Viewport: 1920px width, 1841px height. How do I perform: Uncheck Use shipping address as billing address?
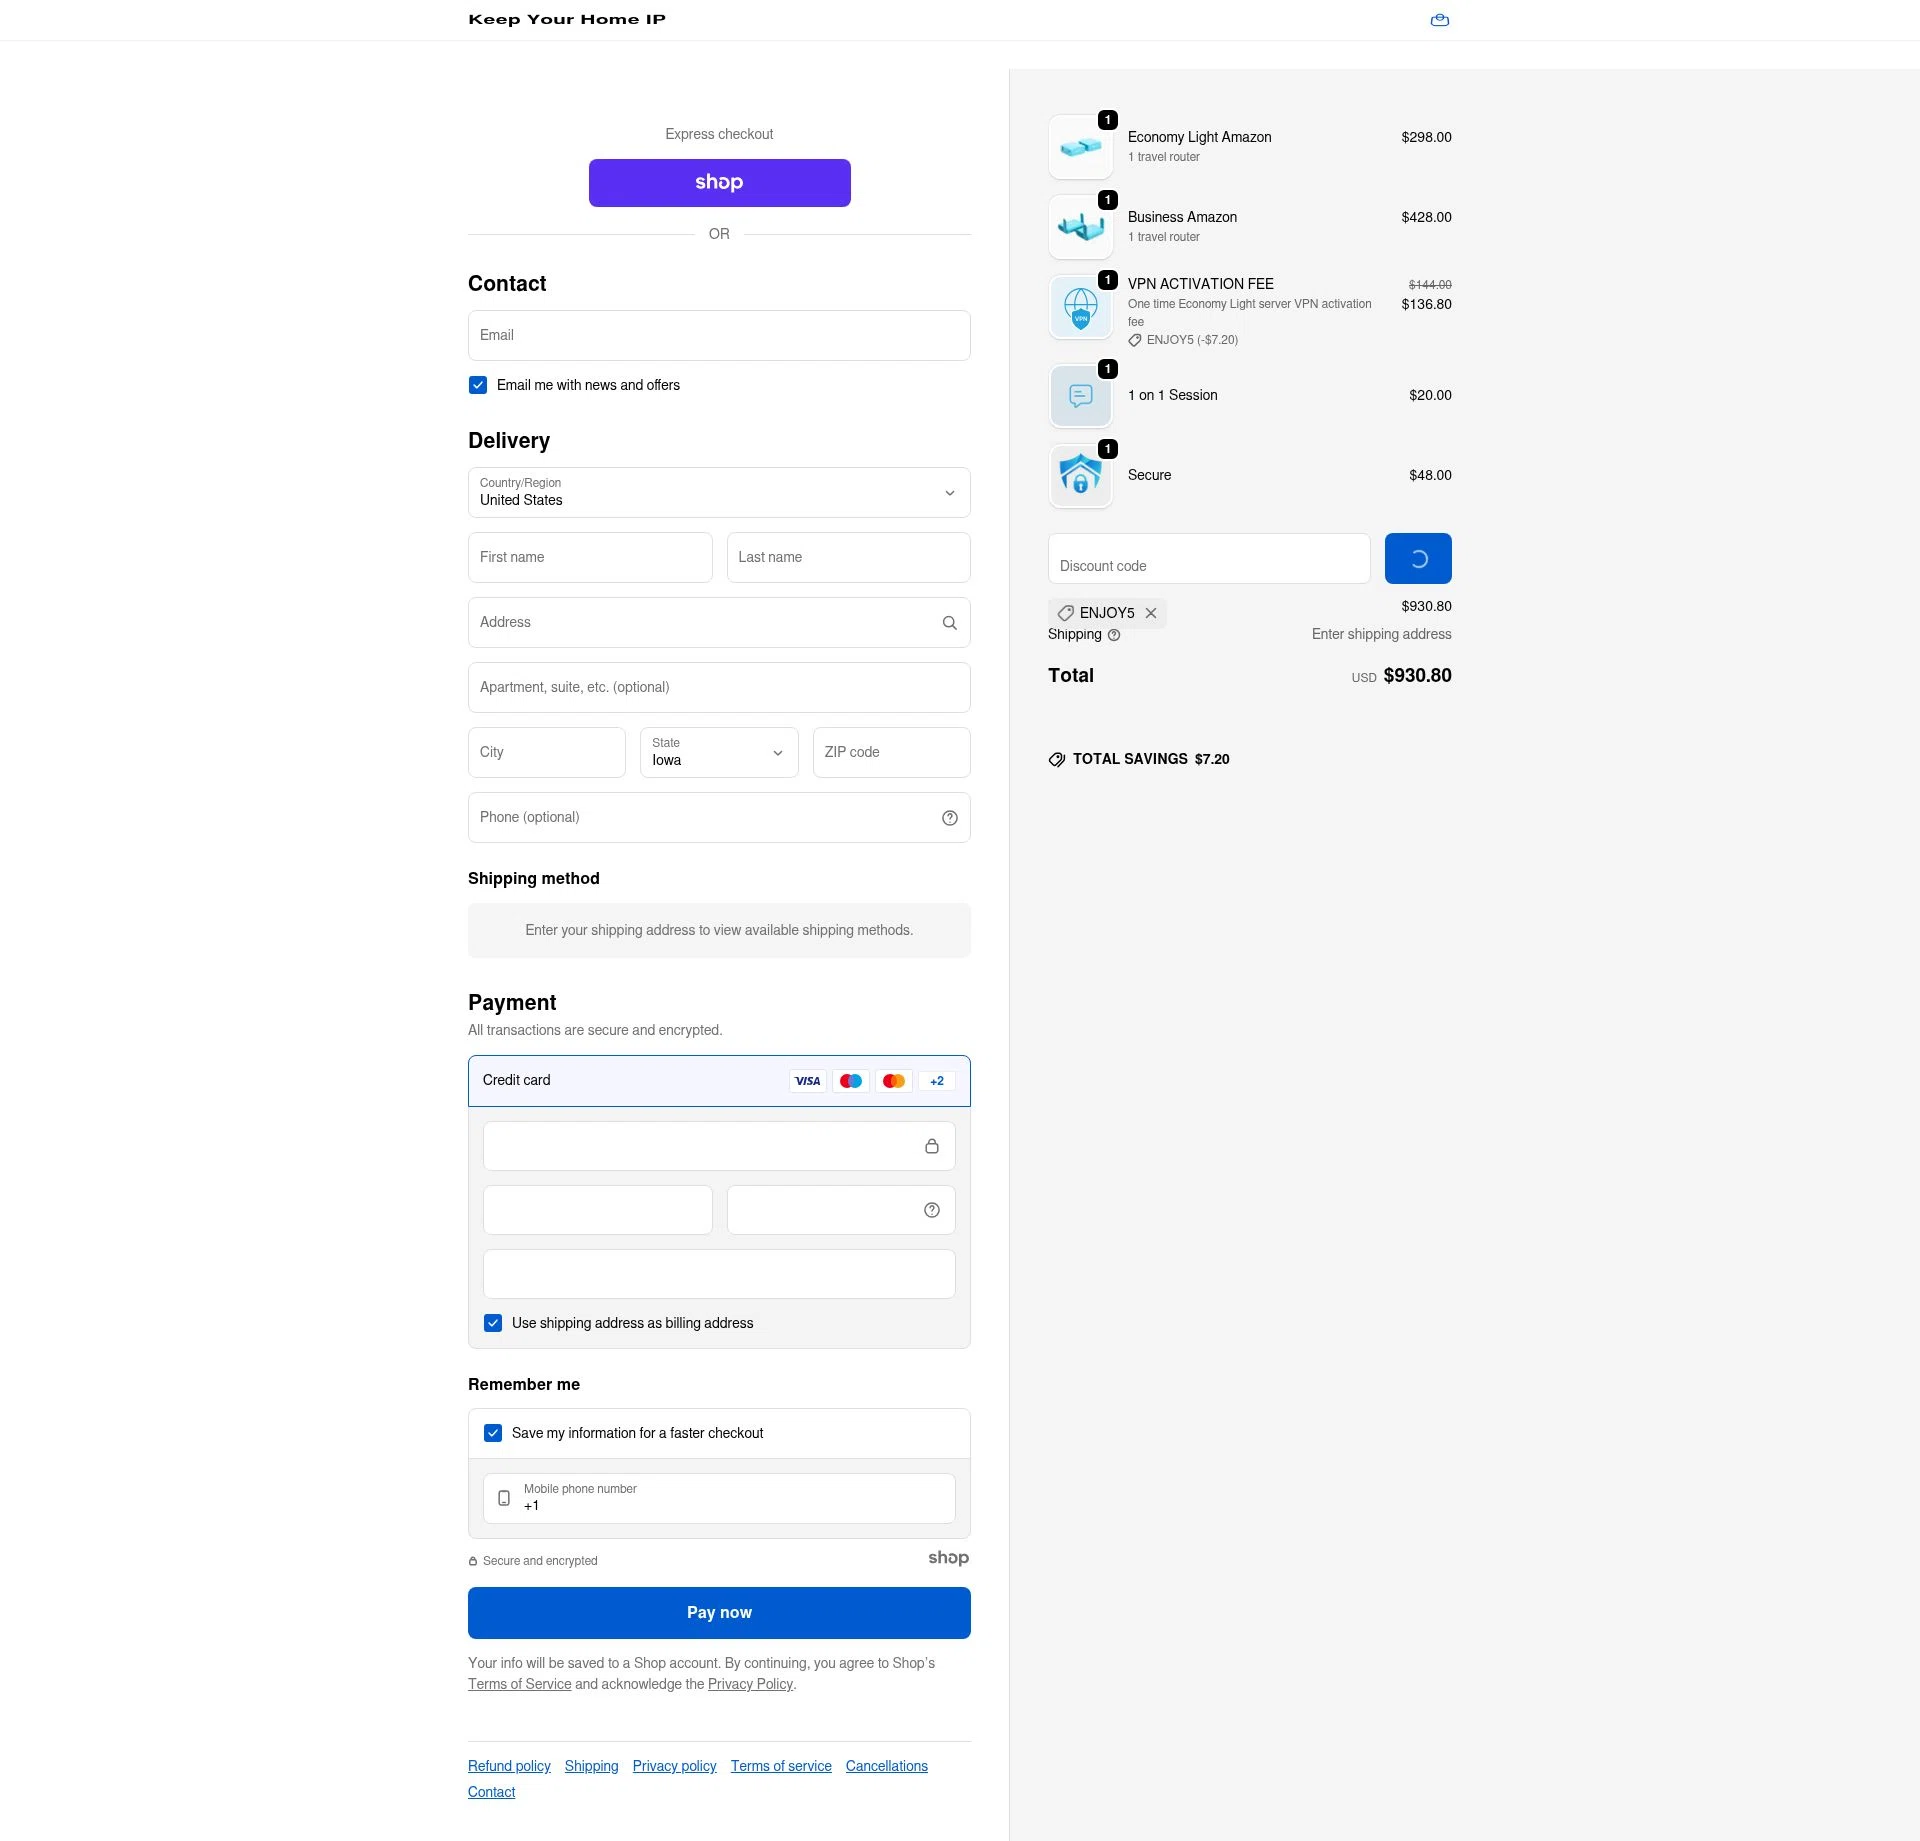(492, 1322)
